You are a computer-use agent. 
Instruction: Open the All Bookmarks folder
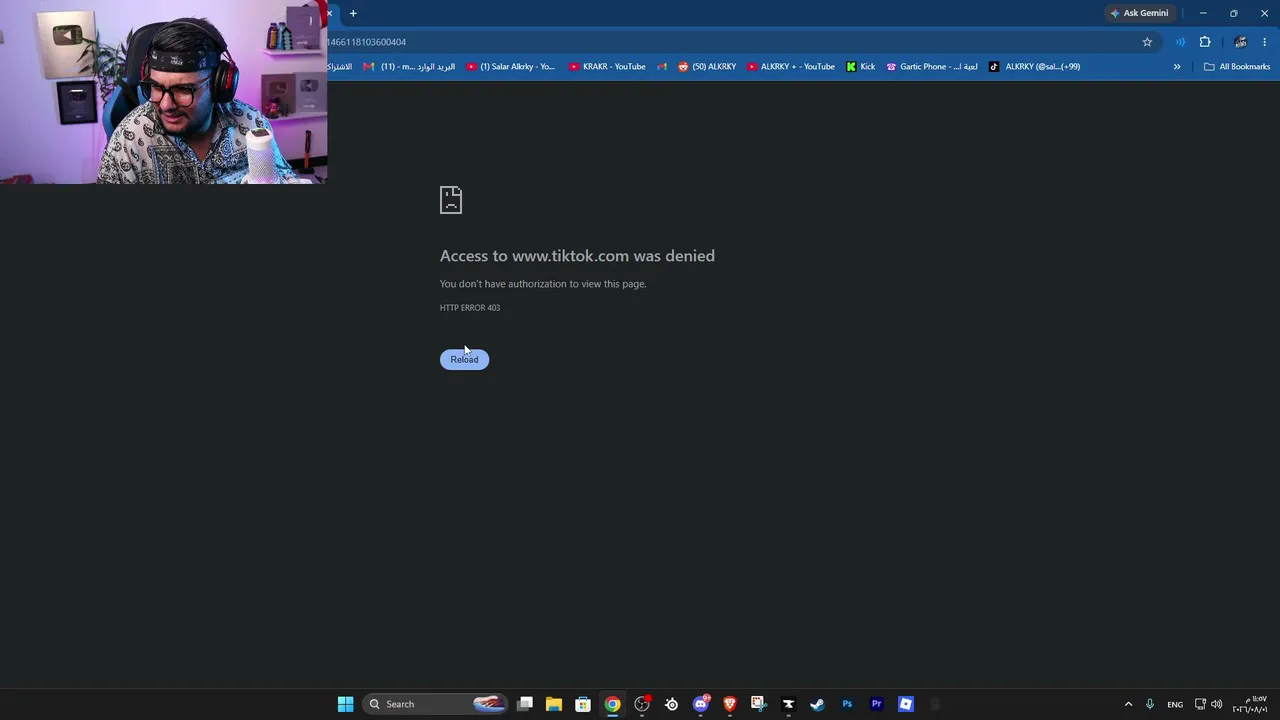coord(1237,67)
